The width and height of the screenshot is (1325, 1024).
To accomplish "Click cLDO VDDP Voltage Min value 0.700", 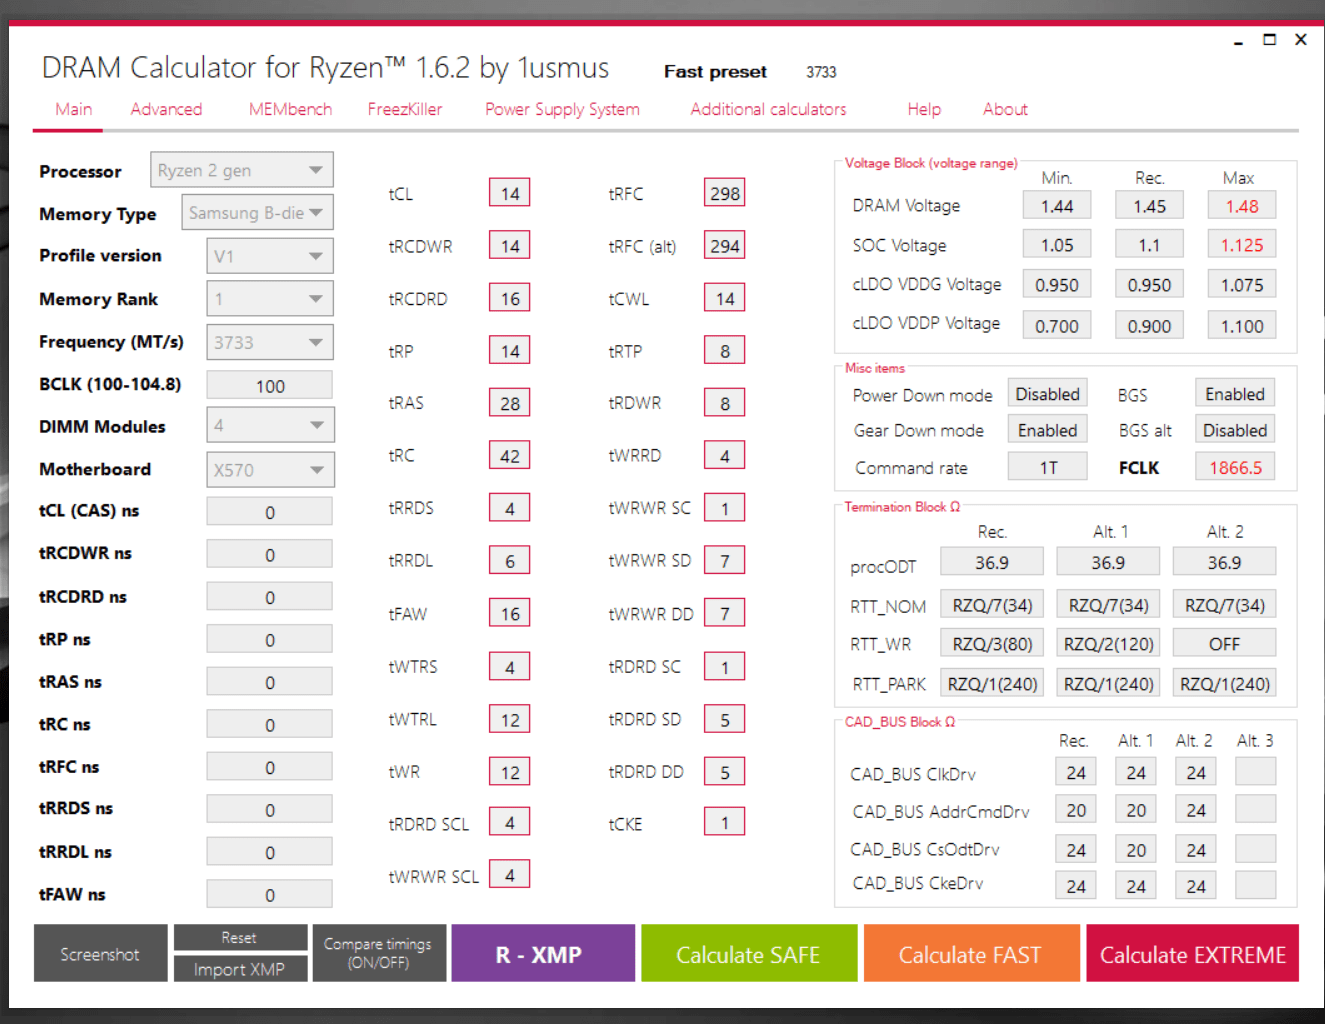I will coord(1057,326).
